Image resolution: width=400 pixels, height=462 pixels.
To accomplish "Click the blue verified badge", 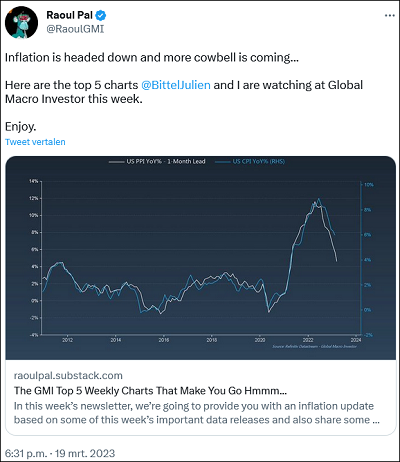I will tap(101, 15).
